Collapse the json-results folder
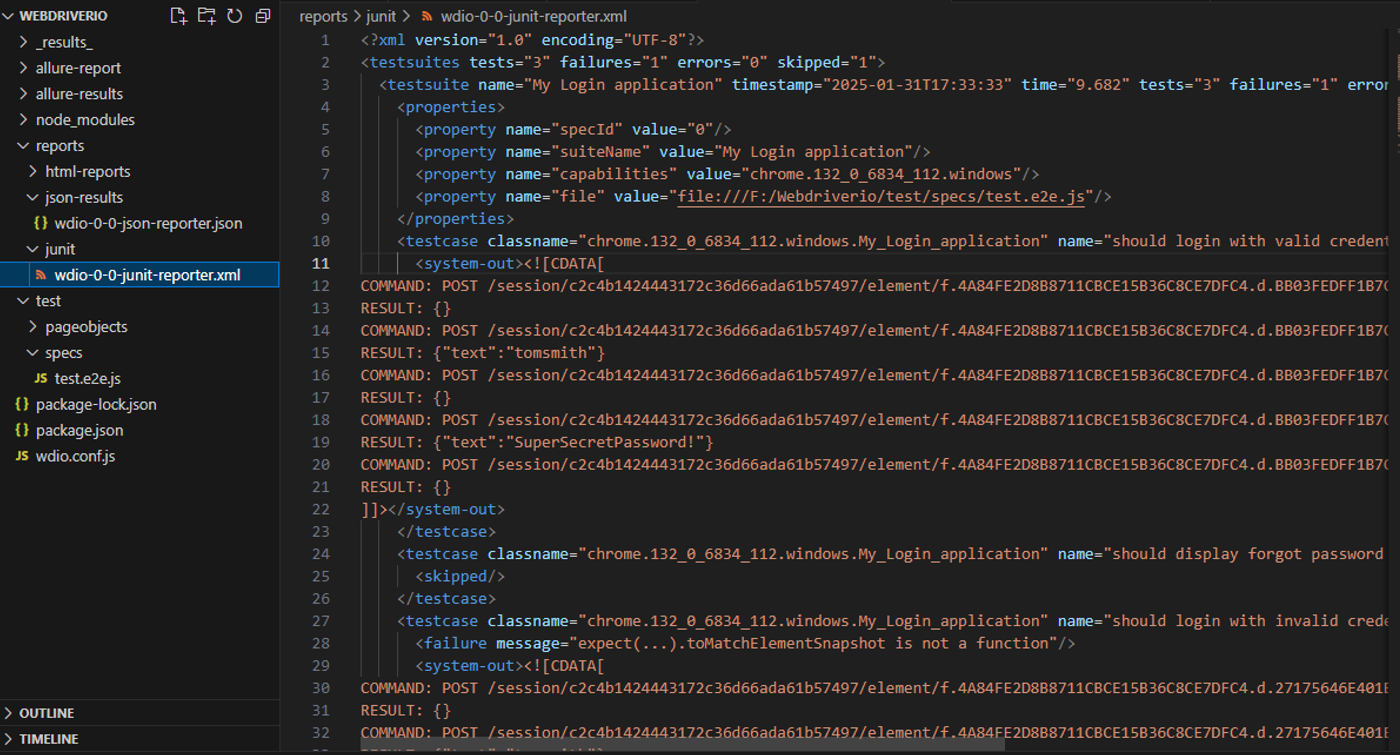 pyautogui.click(x=33, y=198)
